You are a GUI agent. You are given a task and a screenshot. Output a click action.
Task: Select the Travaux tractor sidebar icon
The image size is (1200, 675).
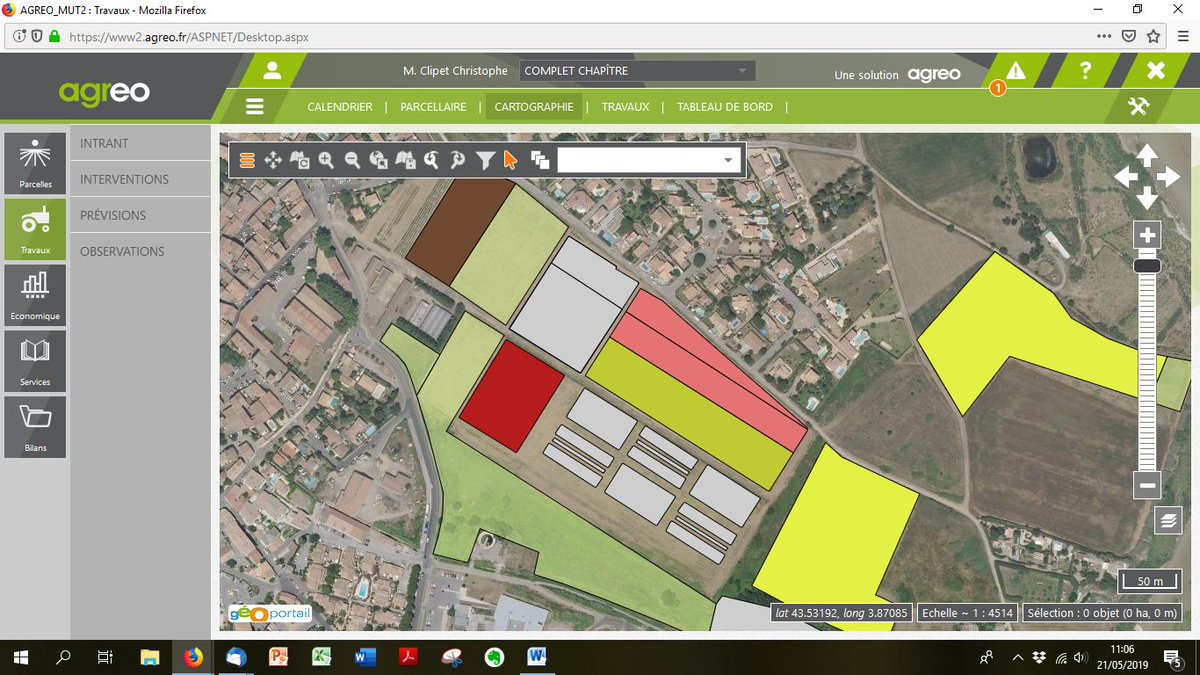click(35, 229)
